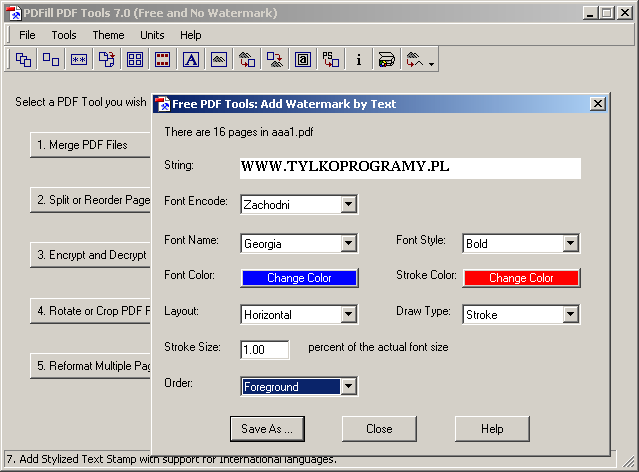This screenshot has width=639, height=472.
Task: Click the Close button in watermark dialog
Action: pyautogui.click(x=379, y=429)
